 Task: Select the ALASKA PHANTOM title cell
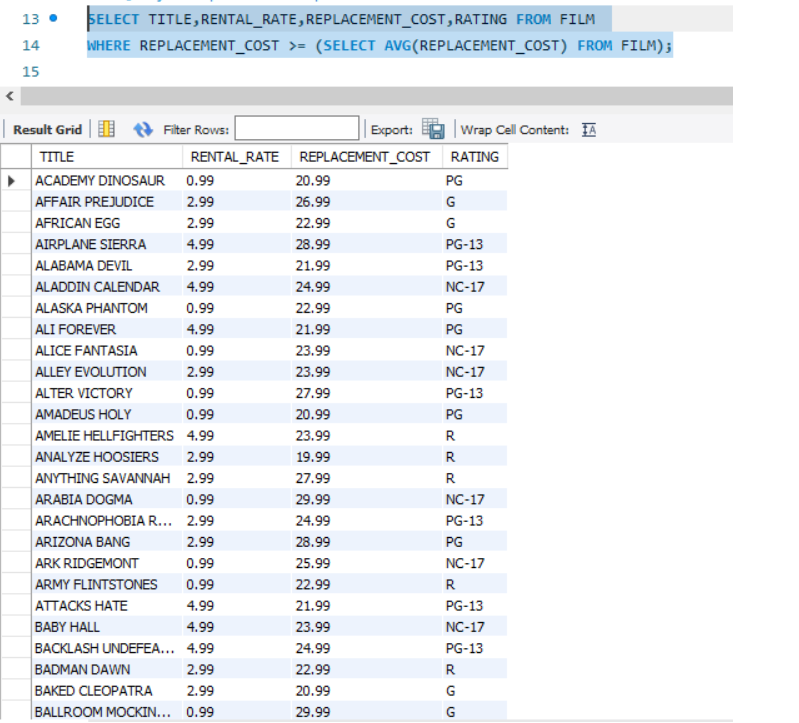(107, 308)
